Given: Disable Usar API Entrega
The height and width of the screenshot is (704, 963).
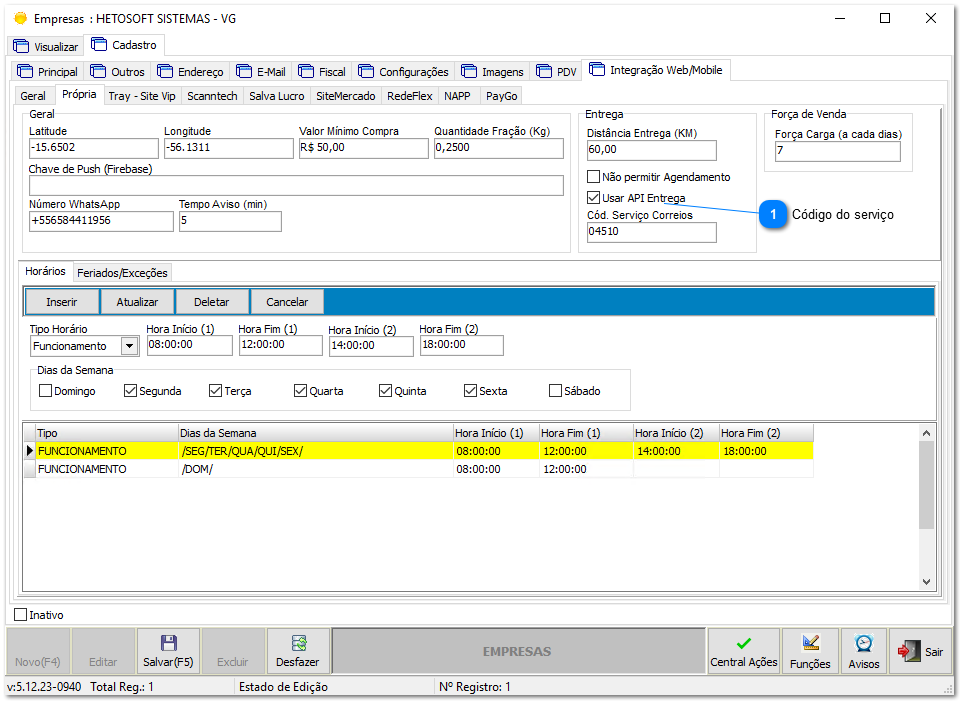Looking at the screenshot, I should point(593,197).
